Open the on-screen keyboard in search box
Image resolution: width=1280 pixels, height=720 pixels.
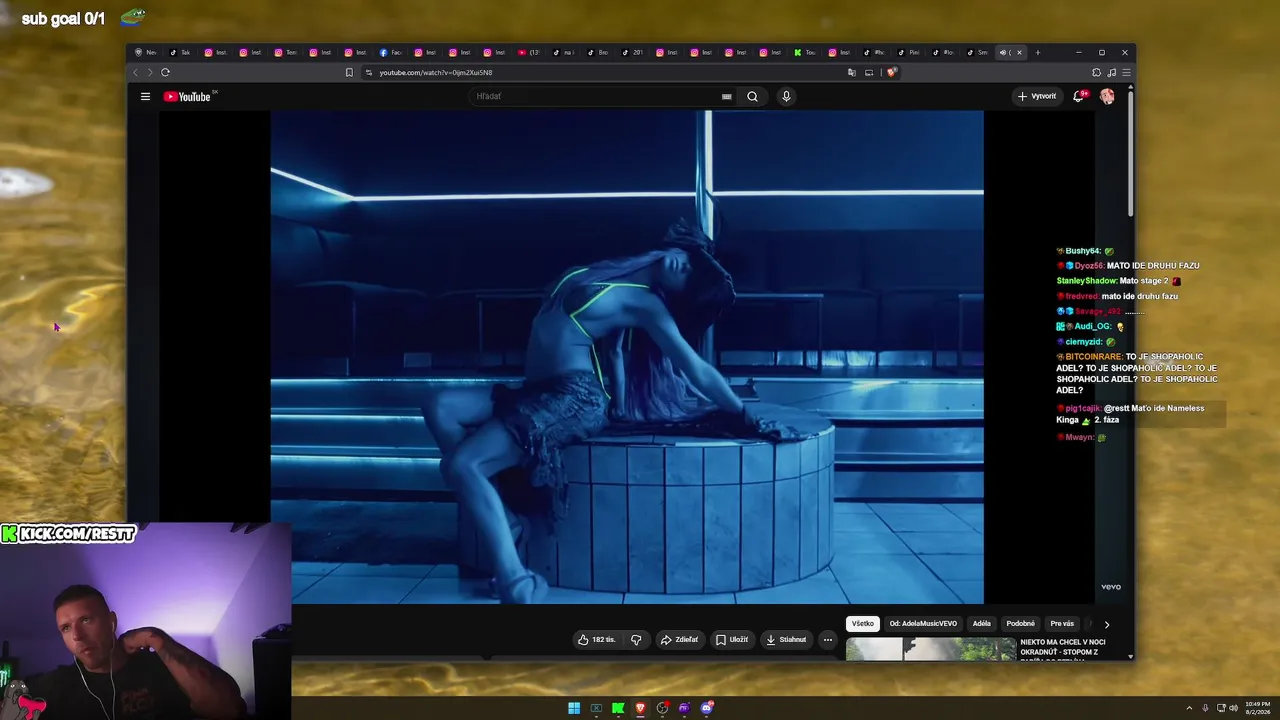[727, 97]
